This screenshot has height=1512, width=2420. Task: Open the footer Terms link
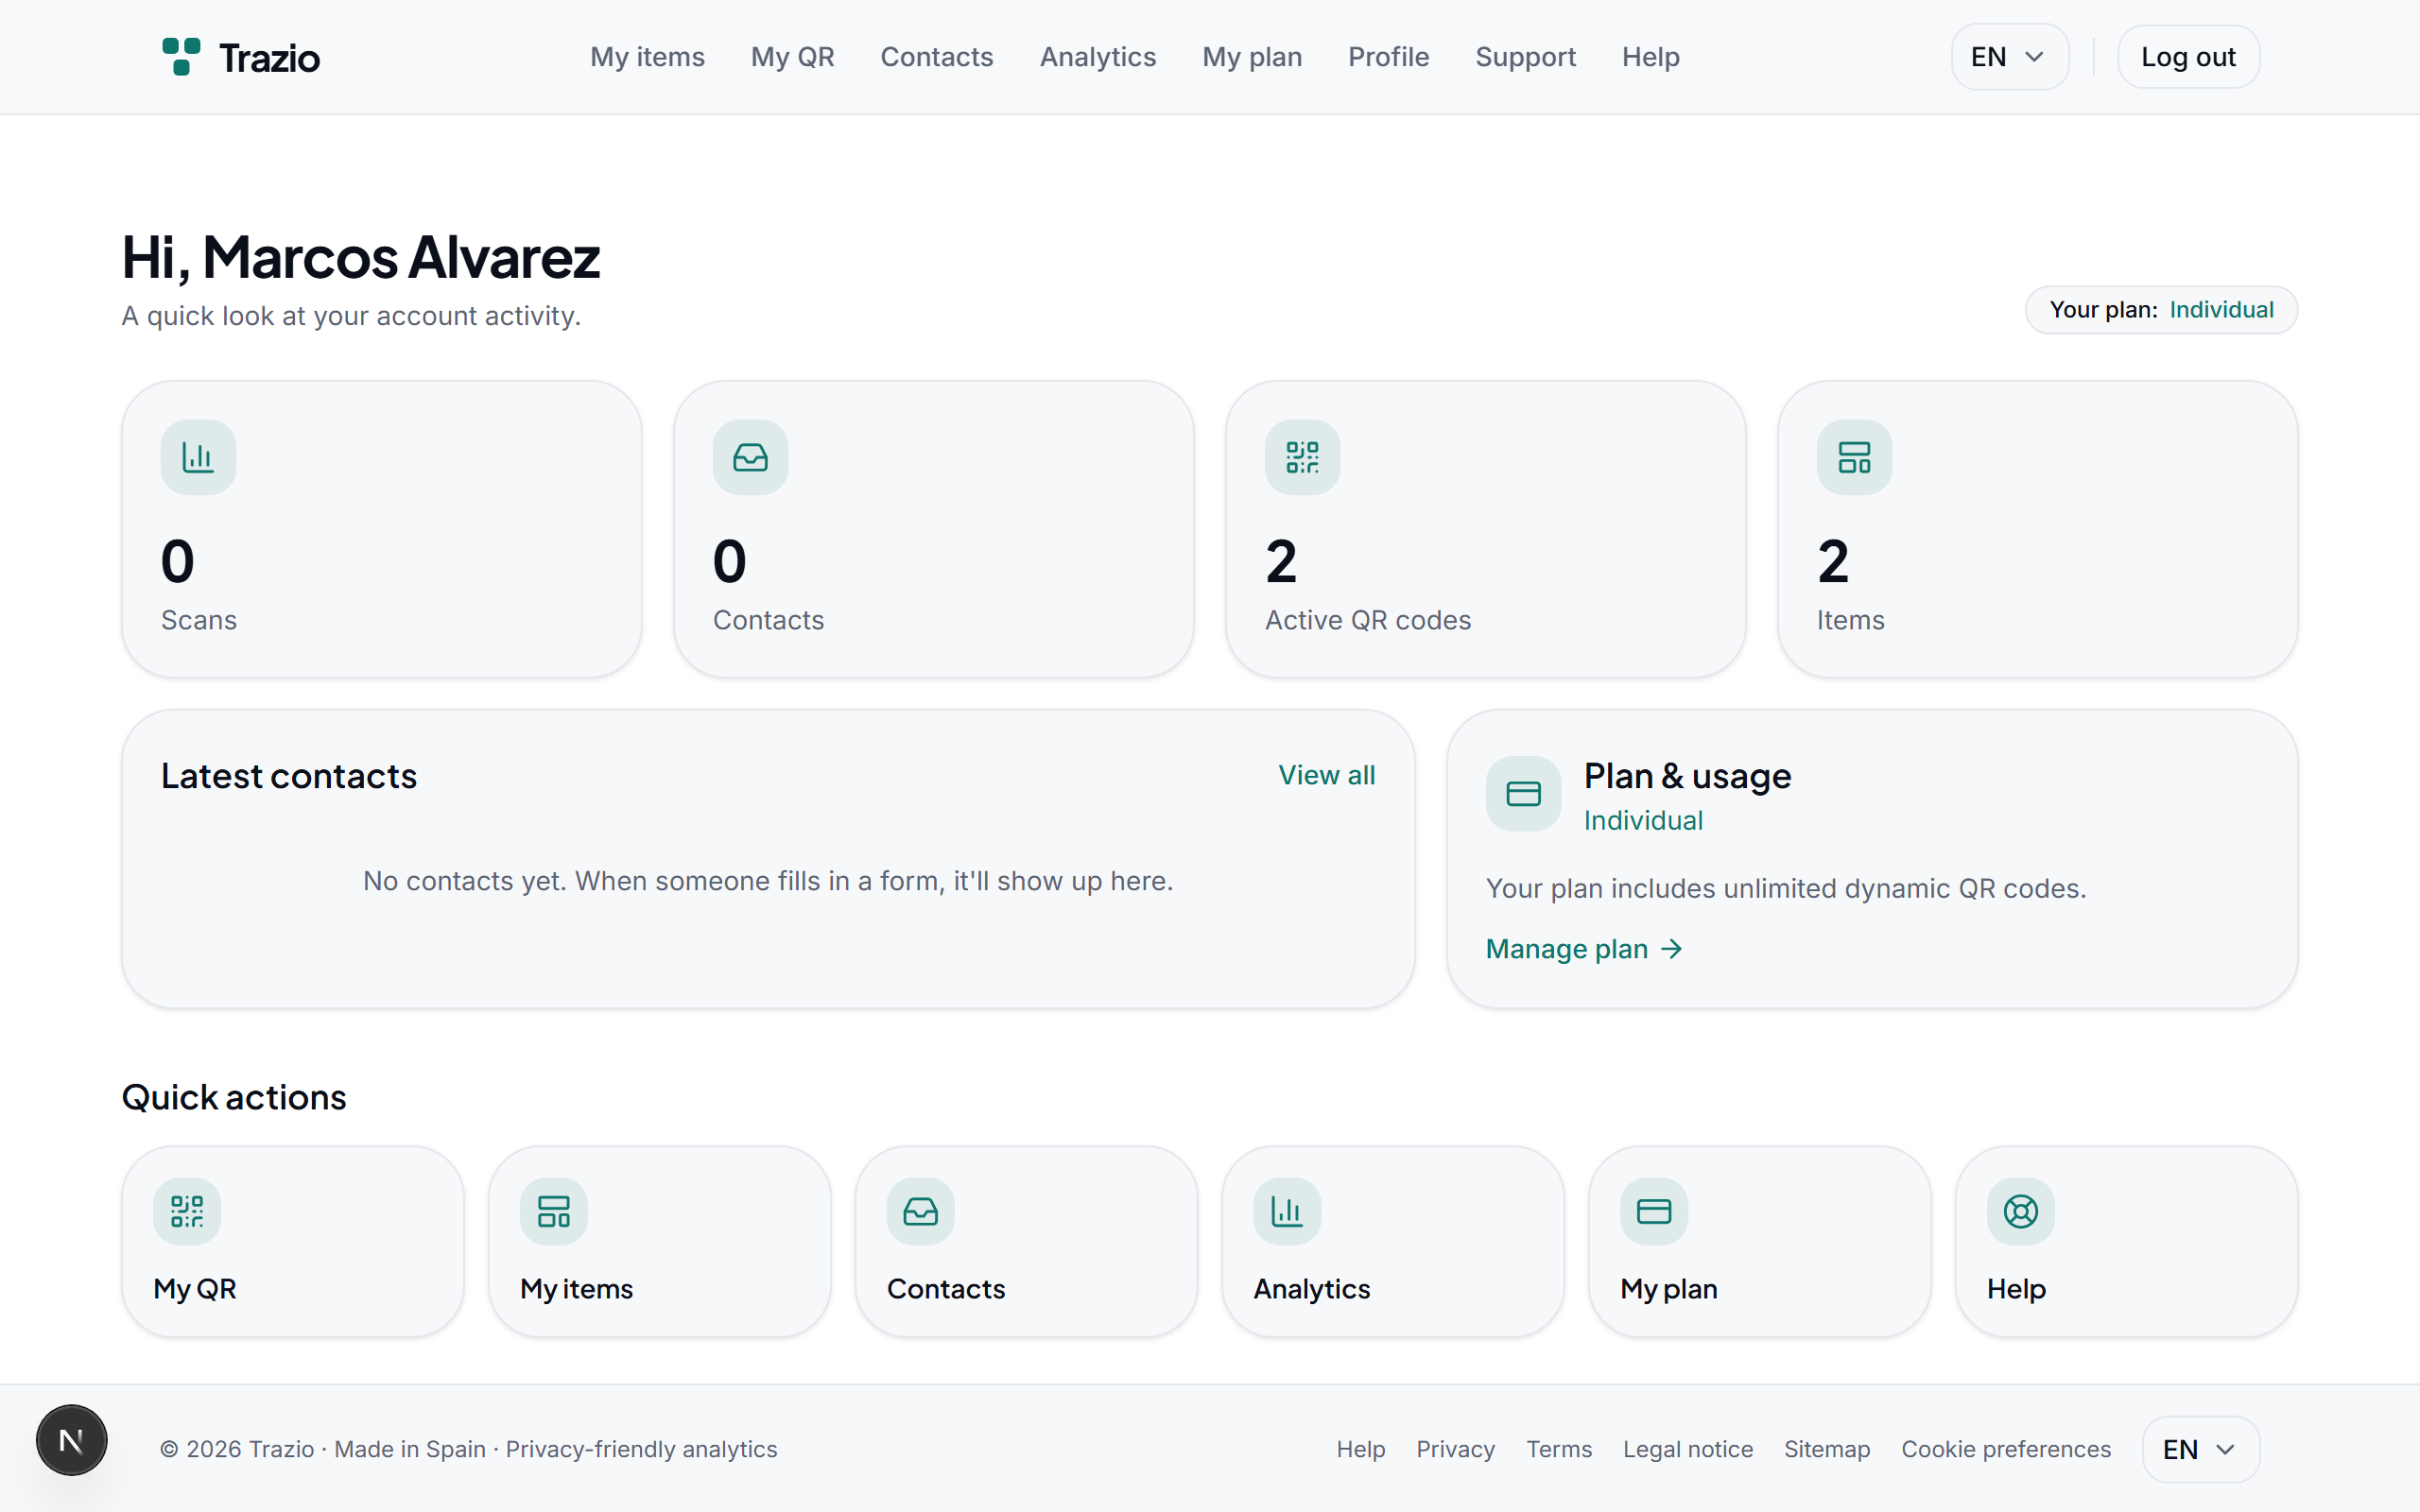click(1558, 1449)
